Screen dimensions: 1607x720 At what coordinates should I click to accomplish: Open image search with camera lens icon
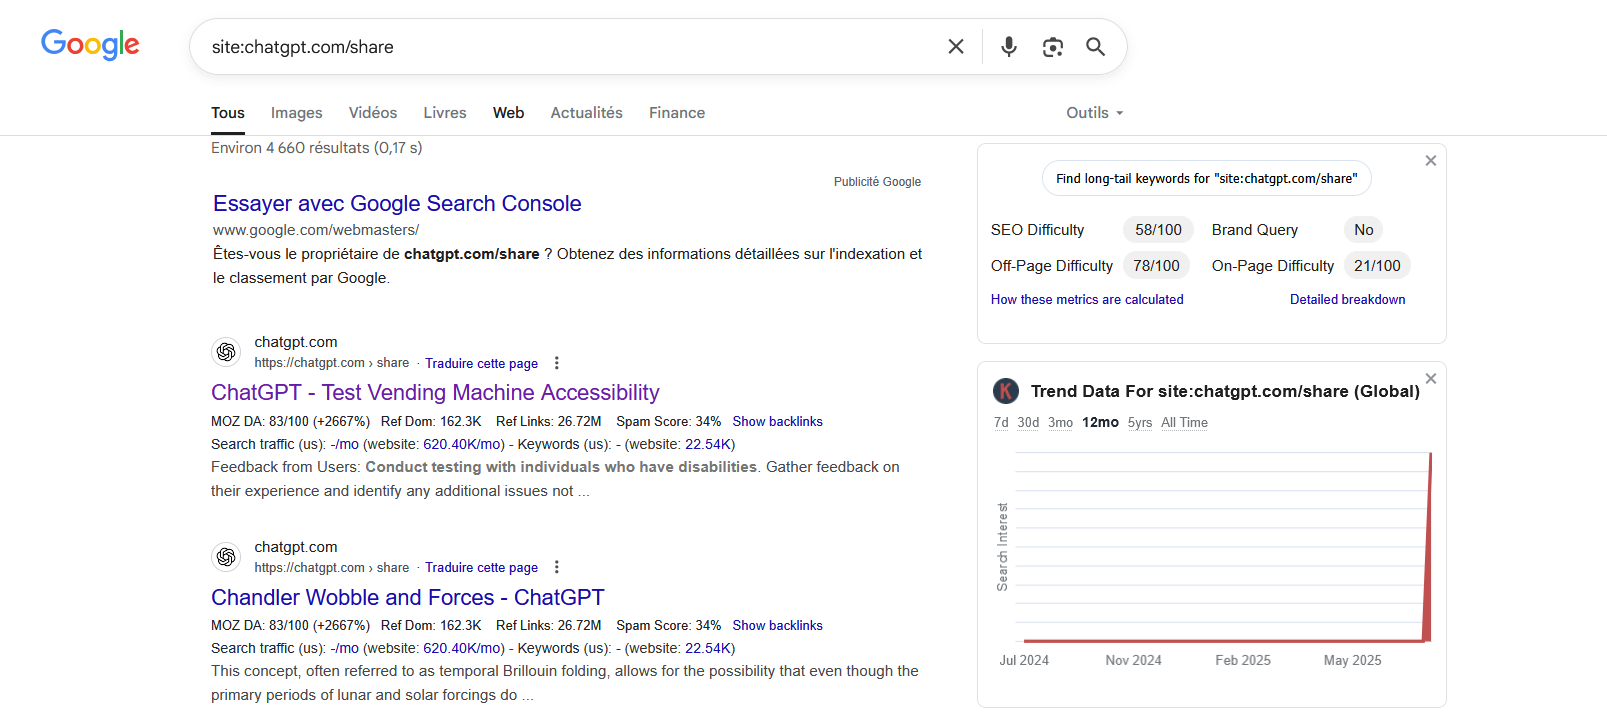click(x=1052, y=47)
